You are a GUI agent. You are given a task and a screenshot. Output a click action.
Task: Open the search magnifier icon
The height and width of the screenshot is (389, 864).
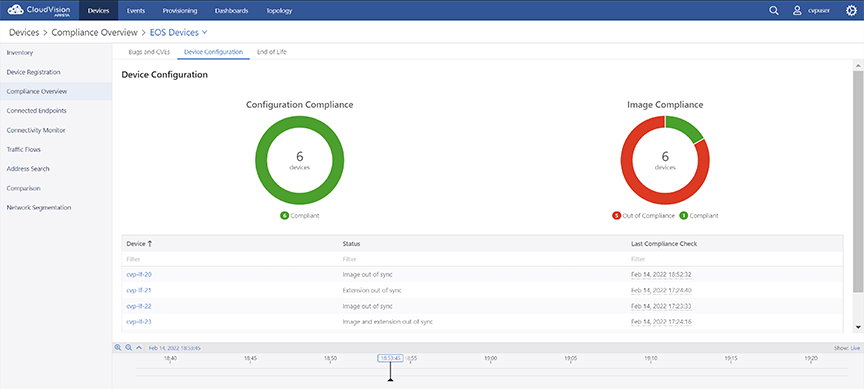(774, 10)
